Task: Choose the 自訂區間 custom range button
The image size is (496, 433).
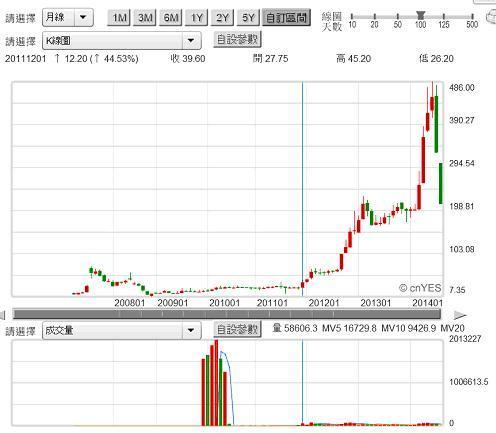Action: [x=286, y=18]
